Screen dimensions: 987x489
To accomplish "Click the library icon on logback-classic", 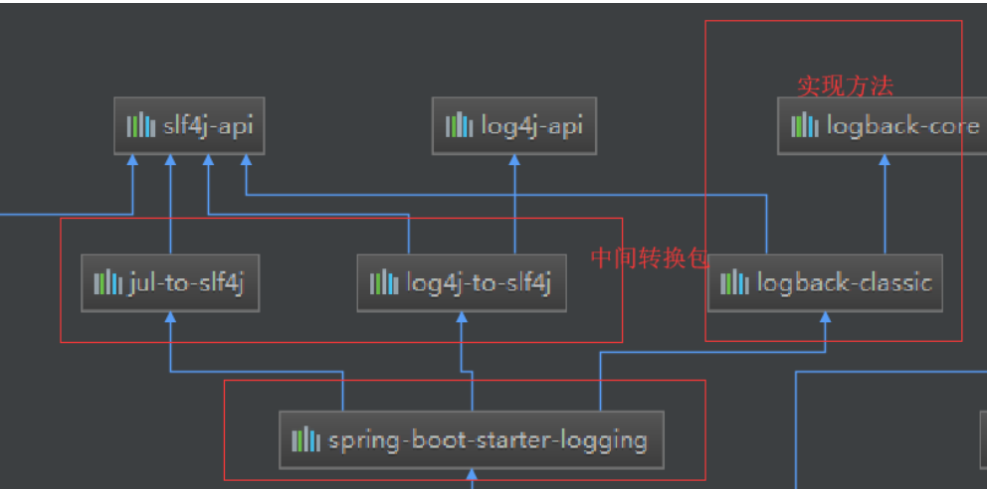I will click(x=735, y=283).
